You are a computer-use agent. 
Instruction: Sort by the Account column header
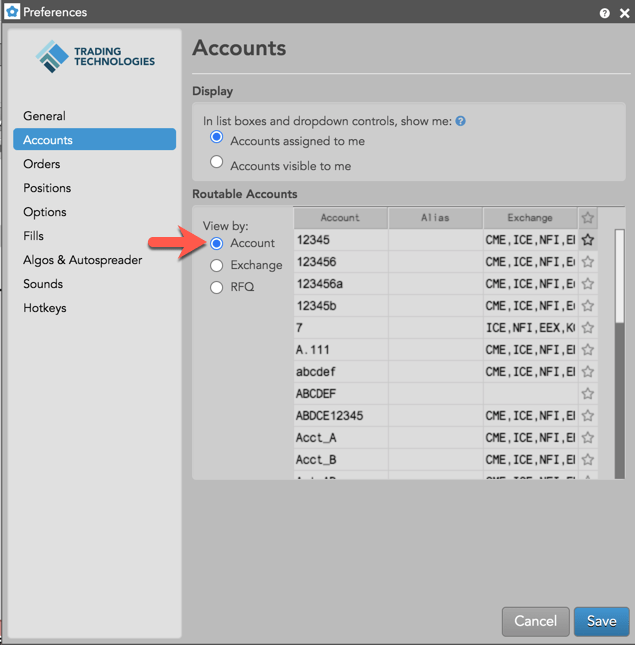pos(340,218)
